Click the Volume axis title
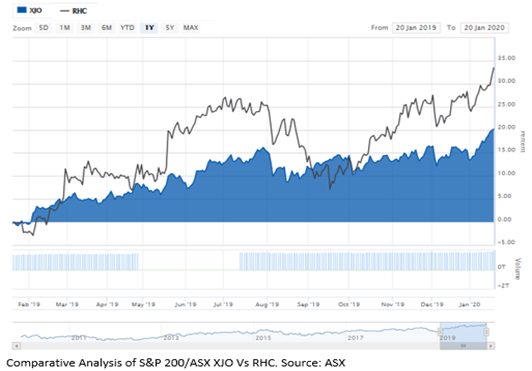The height and width of the screenshot is (371, 532). pyautogui.click(x=517, y=268)
